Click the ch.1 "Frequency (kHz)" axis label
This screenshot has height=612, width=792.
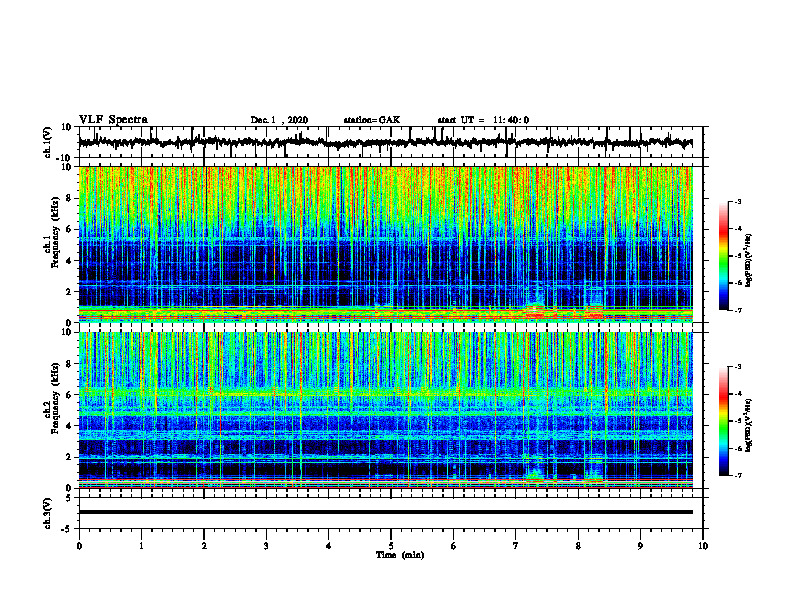tap(55, 233)
